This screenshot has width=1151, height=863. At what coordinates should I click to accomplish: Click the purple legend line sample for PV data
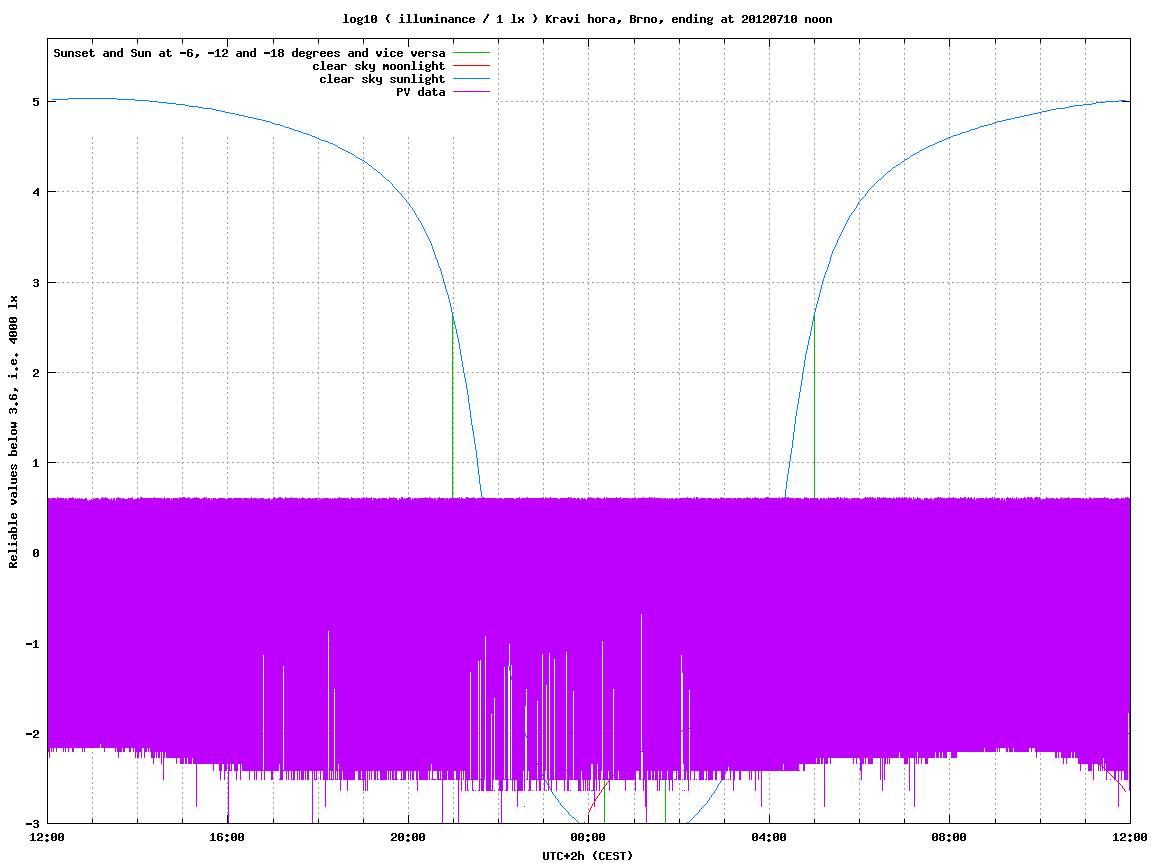pyautogui.click(x=471, y=92)
